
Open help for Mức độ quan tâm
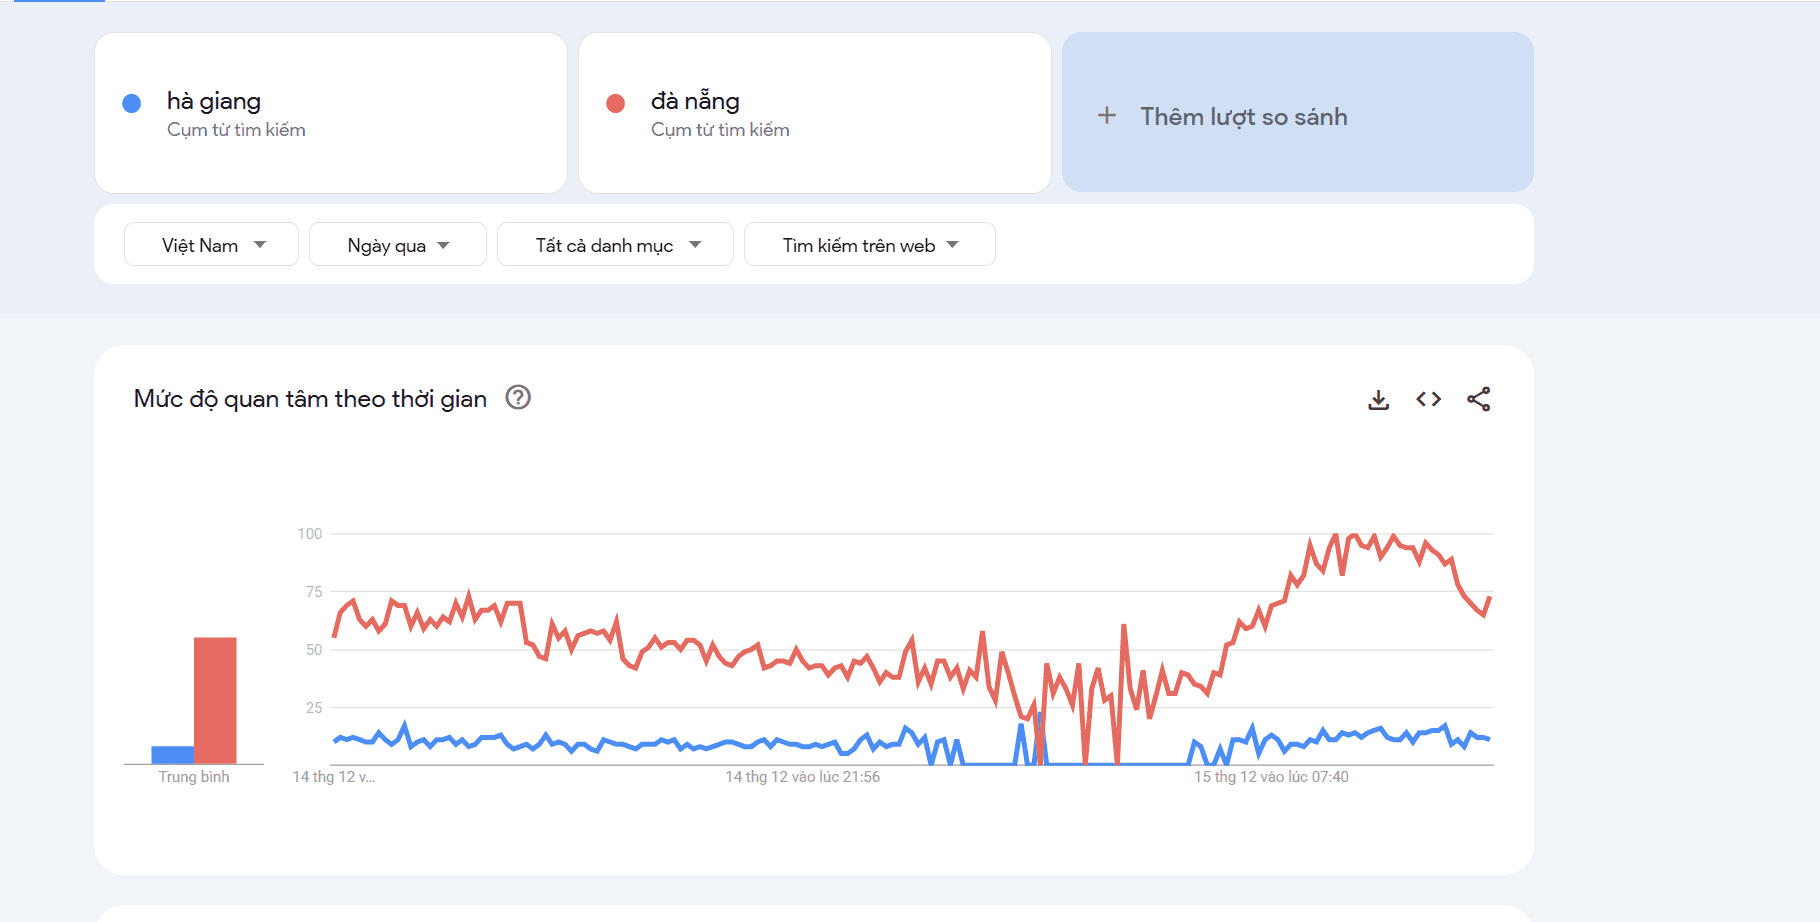[518, 398]
